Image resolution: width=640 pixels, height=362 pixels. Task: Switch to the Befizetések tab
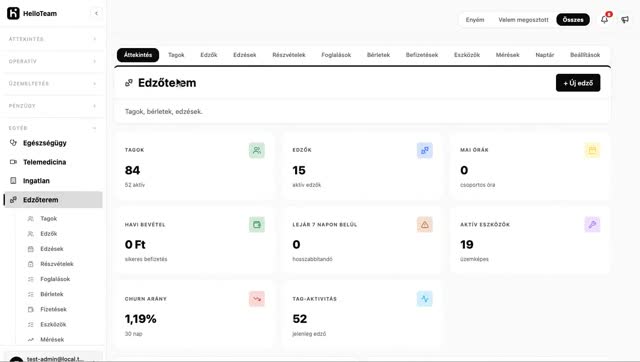pyautogui.click(x=422, y=55)
